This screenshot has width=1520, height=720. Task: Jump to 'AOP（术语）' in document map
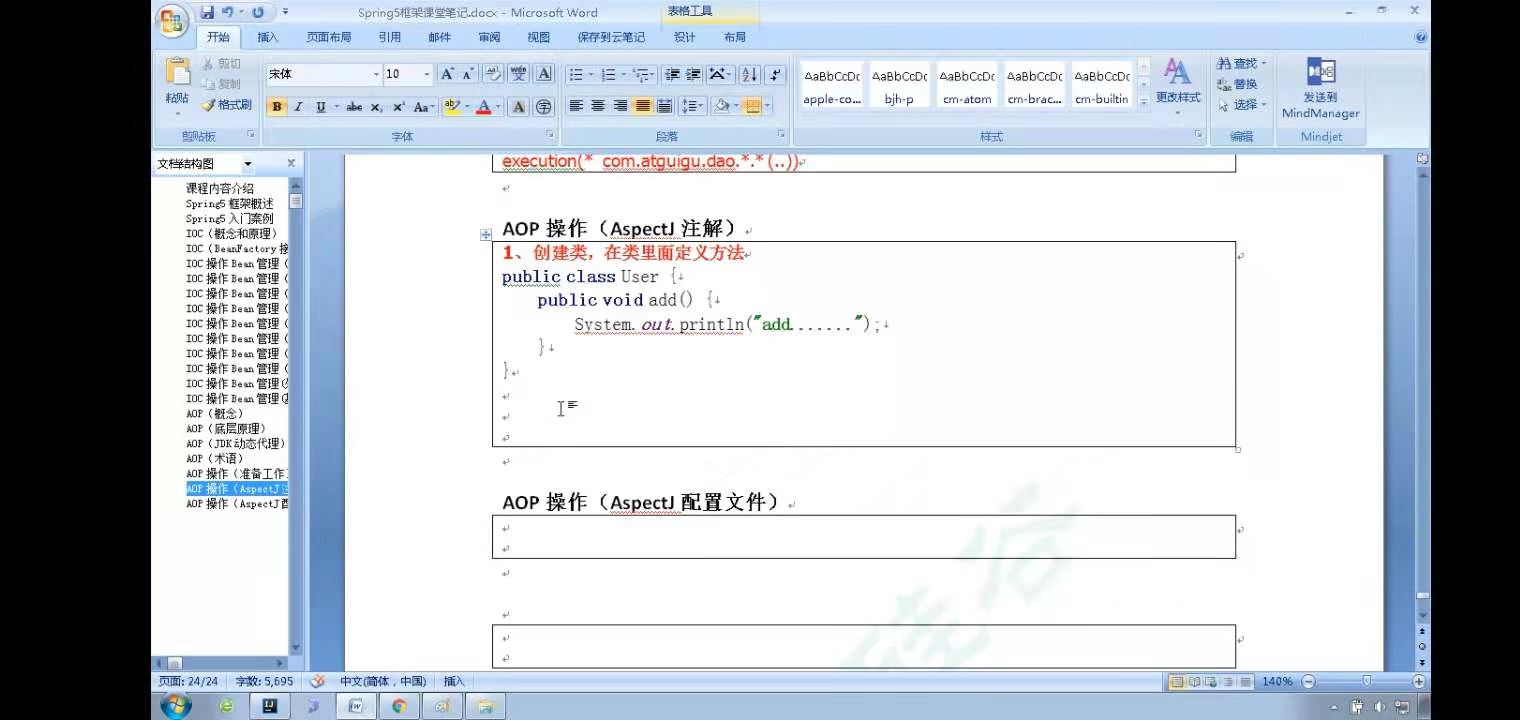214,459
